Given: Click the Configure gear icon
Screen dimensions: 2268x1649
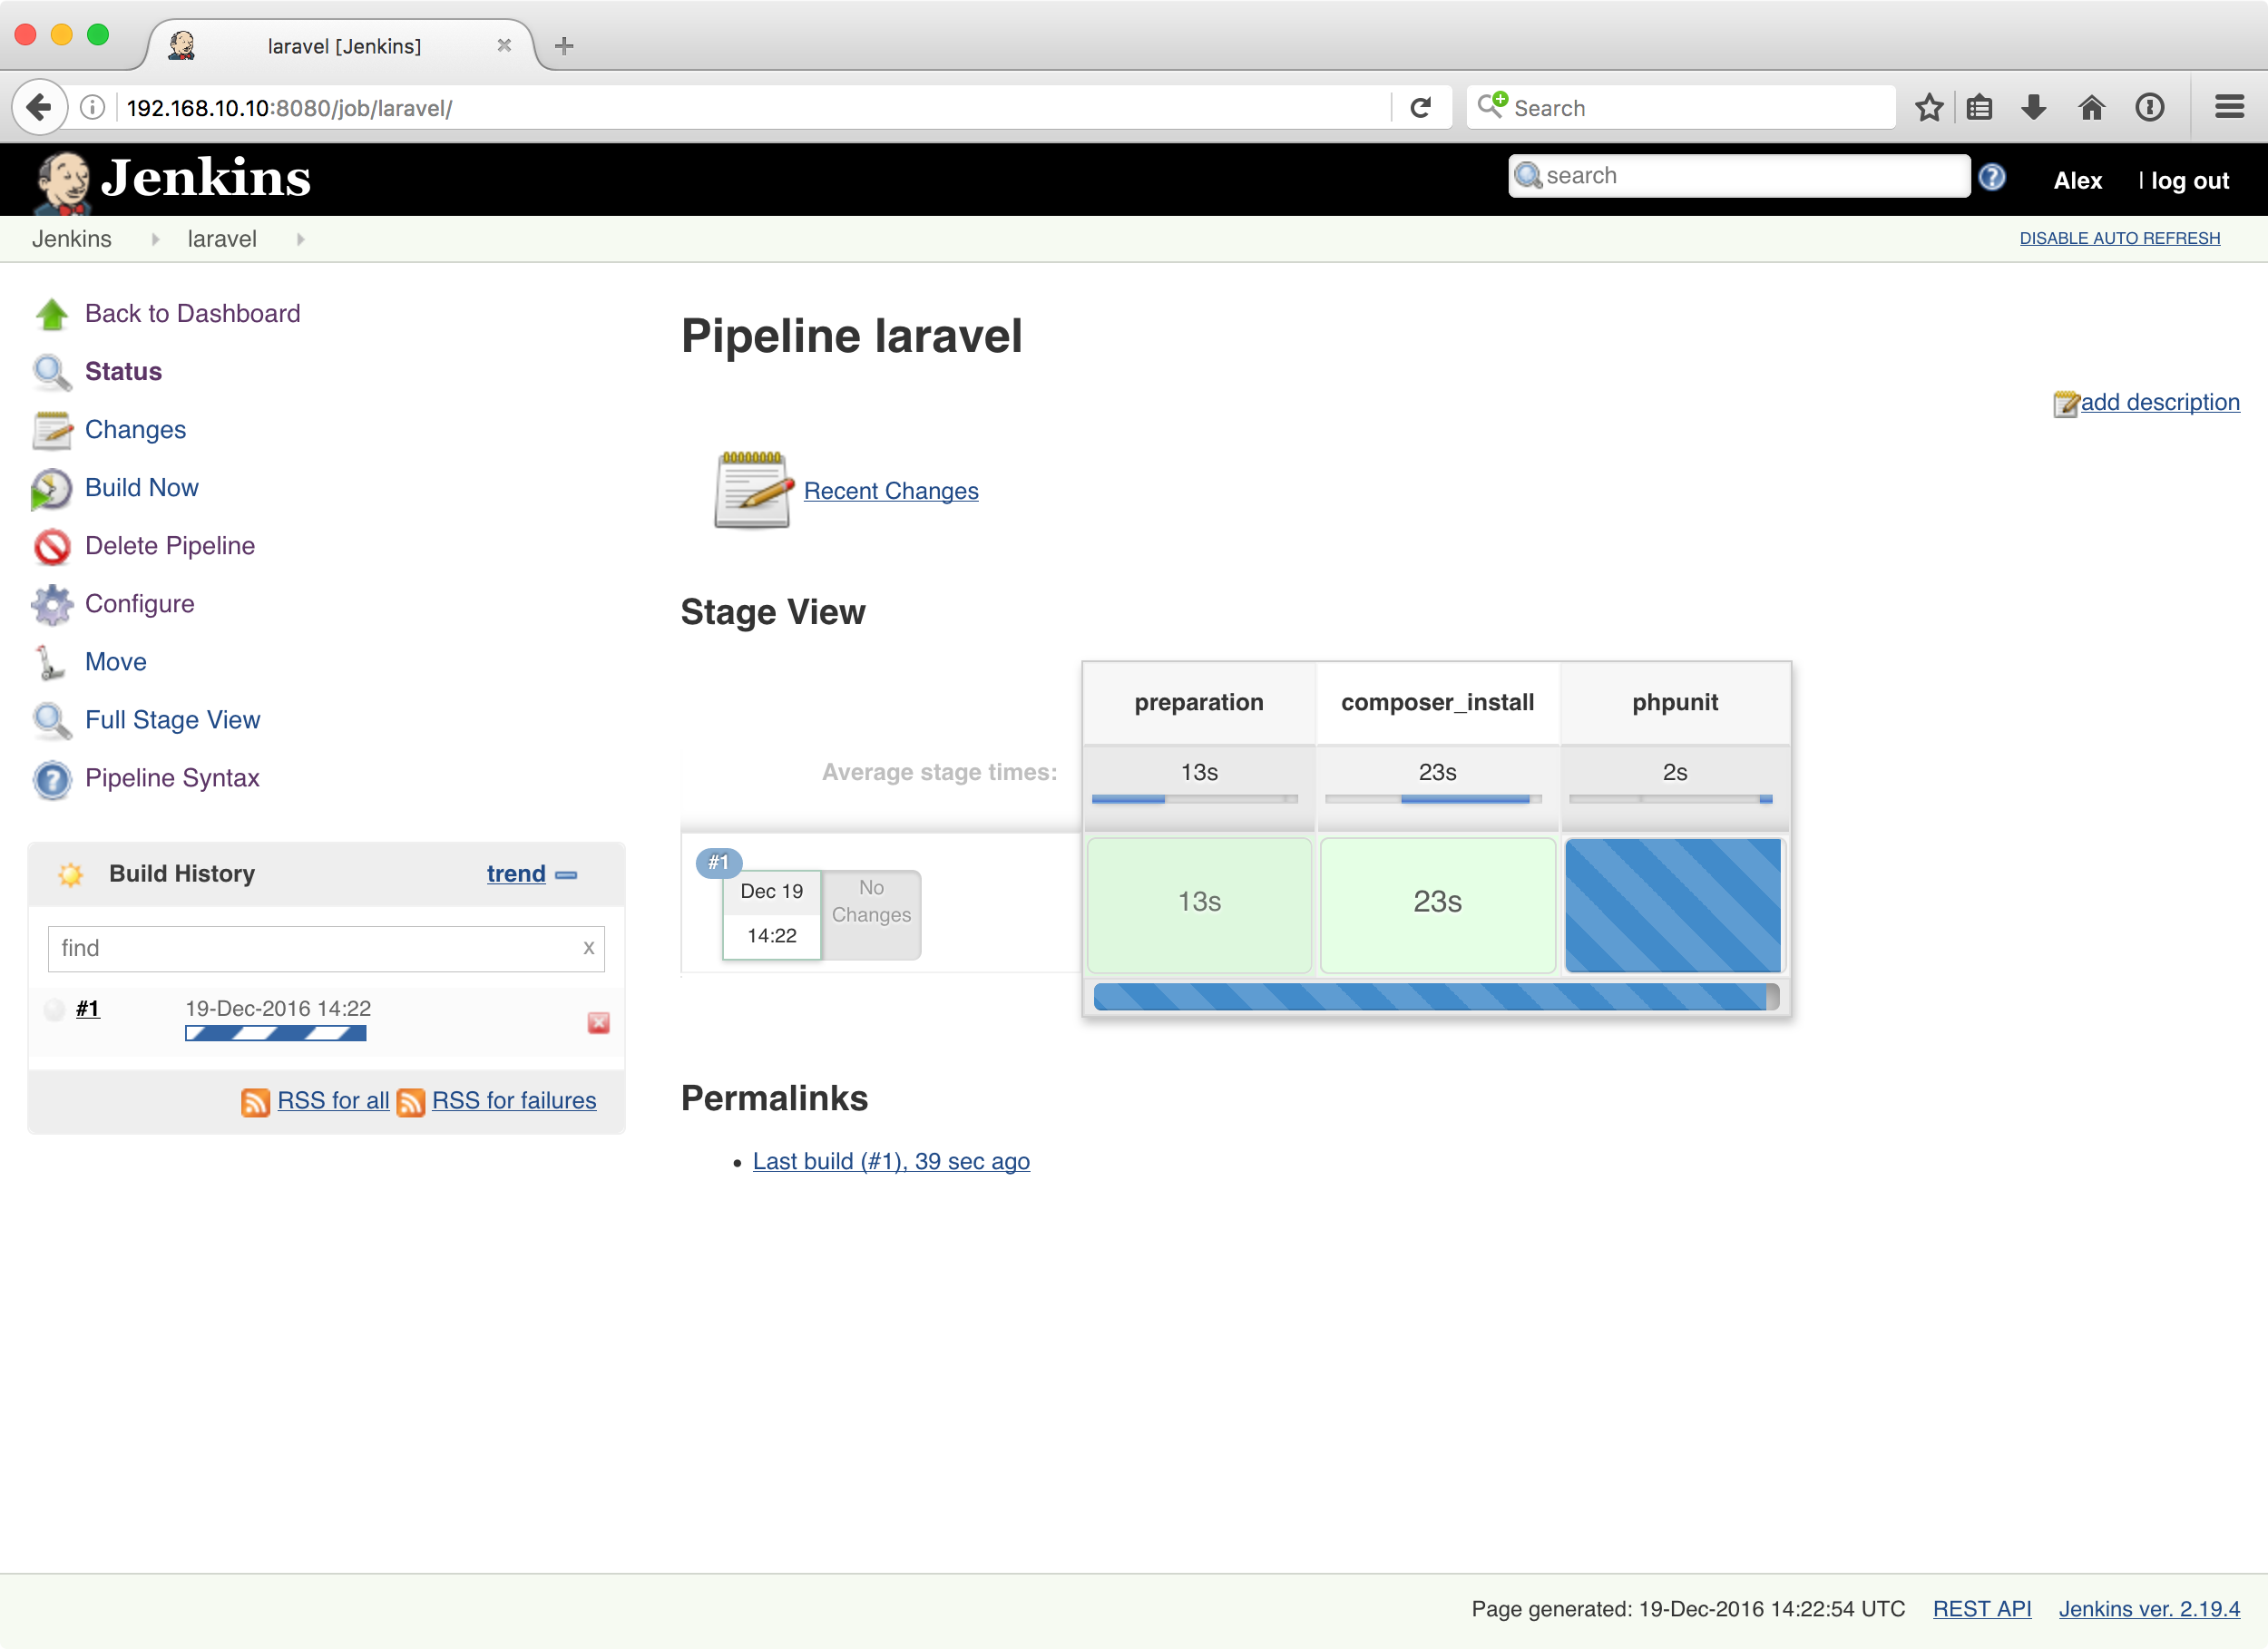Looking at the screenshot, I should pyautogui.click(x=52, y=604).
